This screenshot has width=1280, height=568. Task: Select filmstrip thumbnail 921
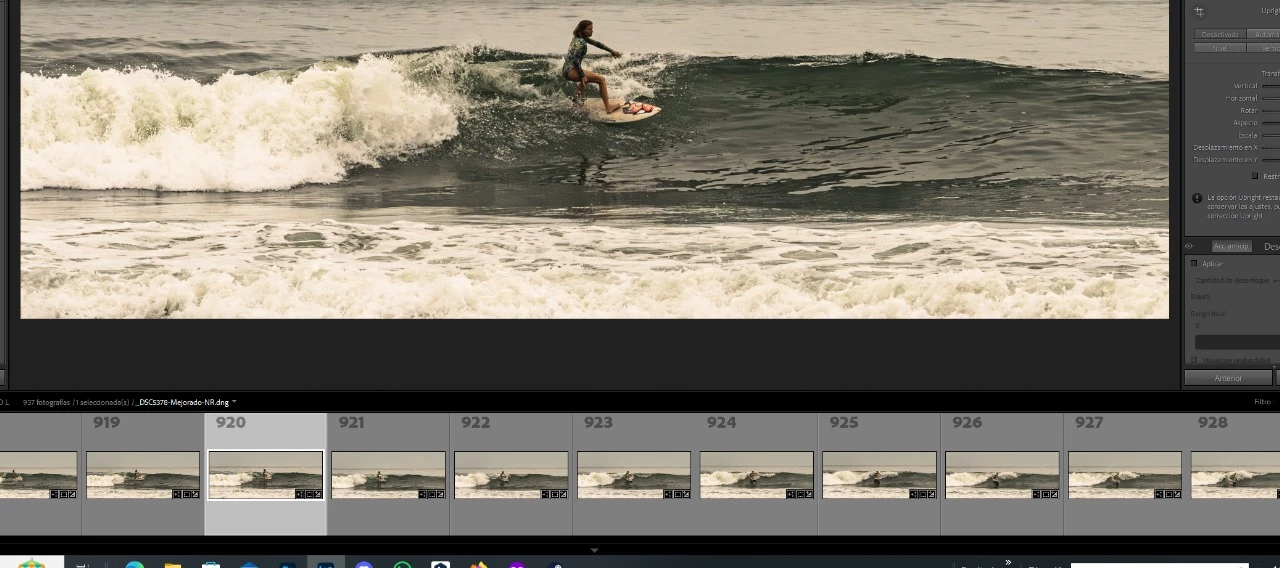point(388,474)
